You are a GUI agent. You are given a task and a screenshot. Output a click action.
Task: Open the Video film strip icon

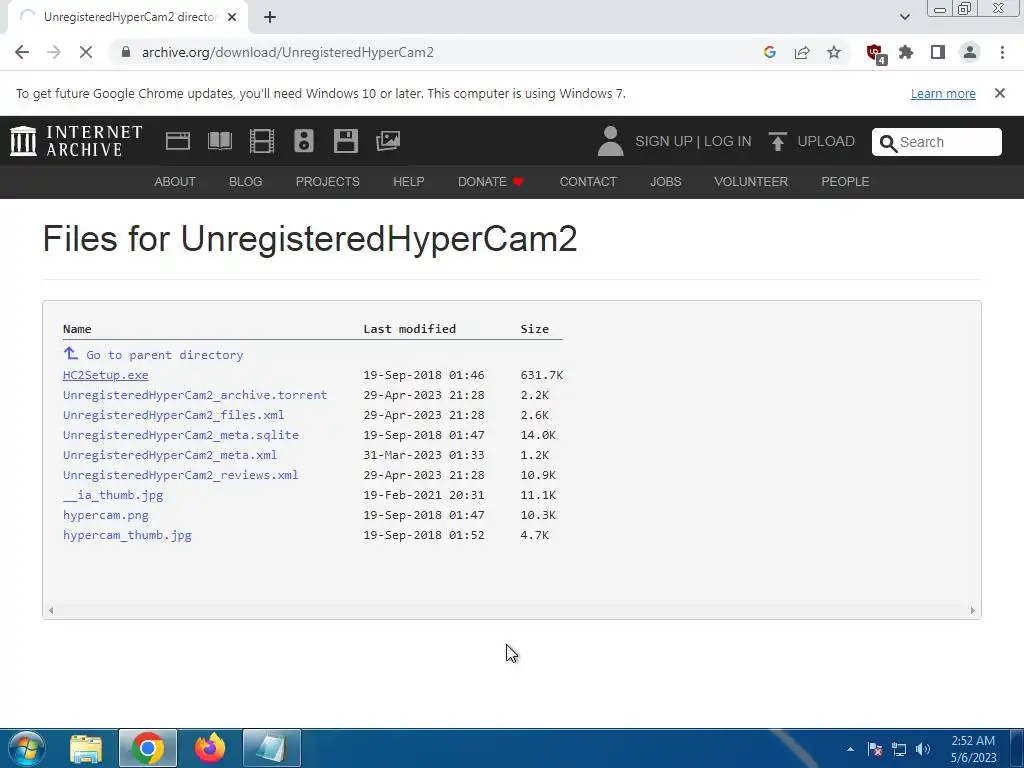point(262,141)
